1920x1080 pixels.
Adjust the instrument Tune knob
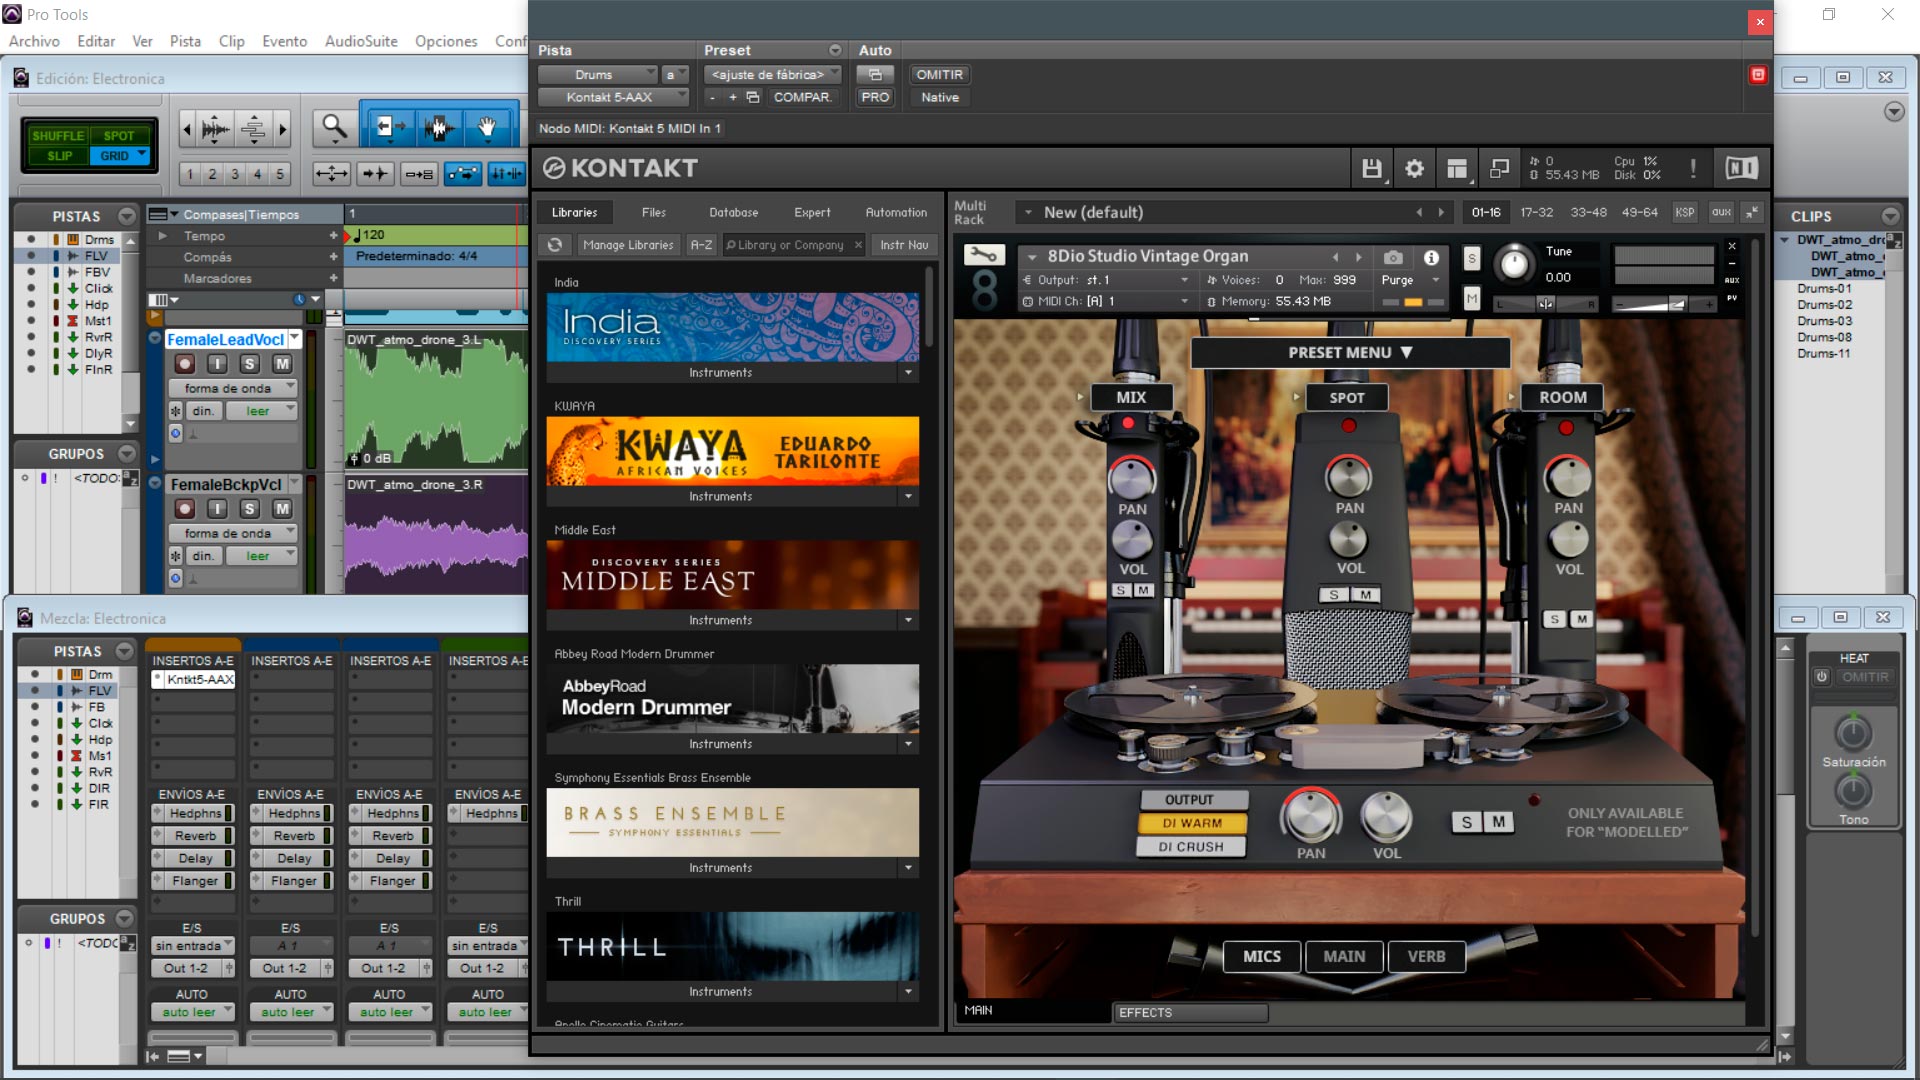pyautogui.click(x=1514, y=265)
